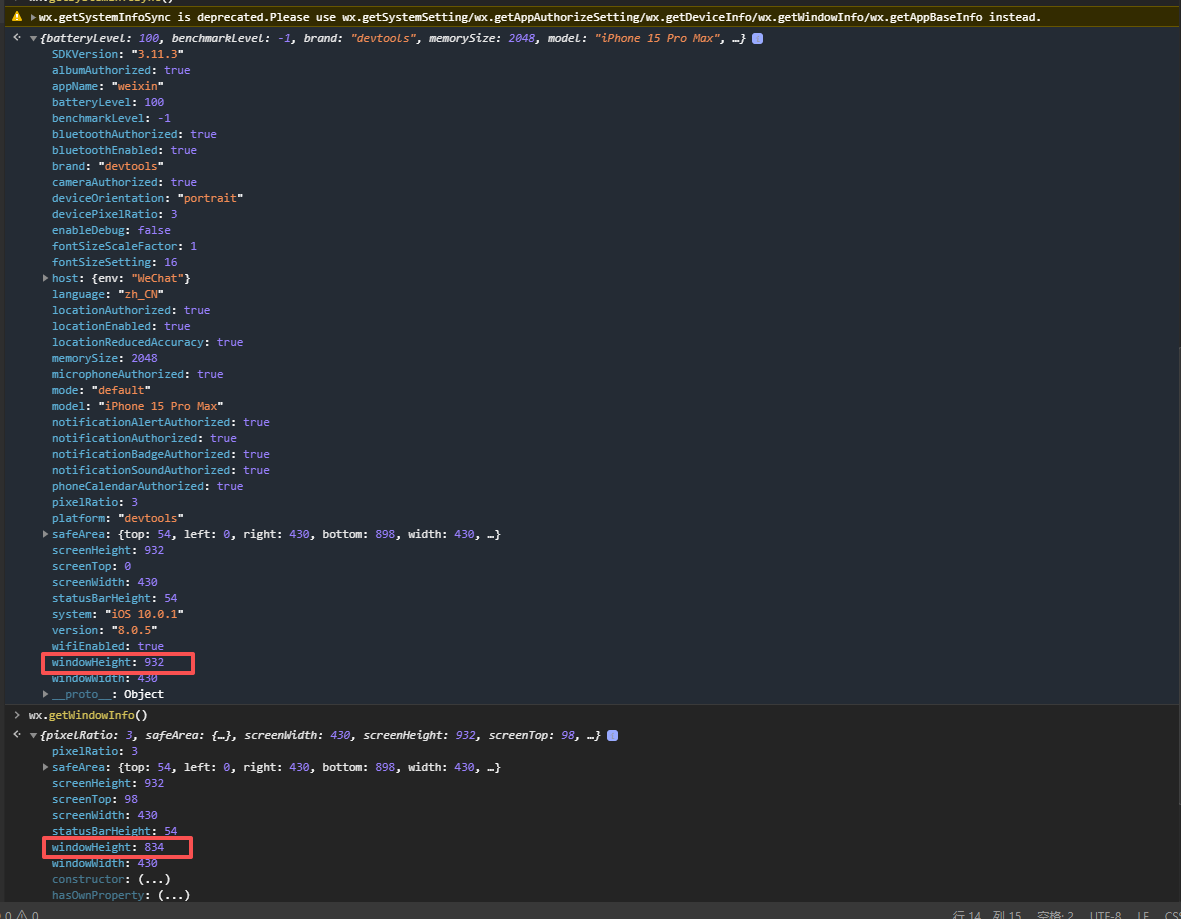
Task: Select the locationReducedAccuracy: true row
Action: pyautogui.click(x=148, y=342)
